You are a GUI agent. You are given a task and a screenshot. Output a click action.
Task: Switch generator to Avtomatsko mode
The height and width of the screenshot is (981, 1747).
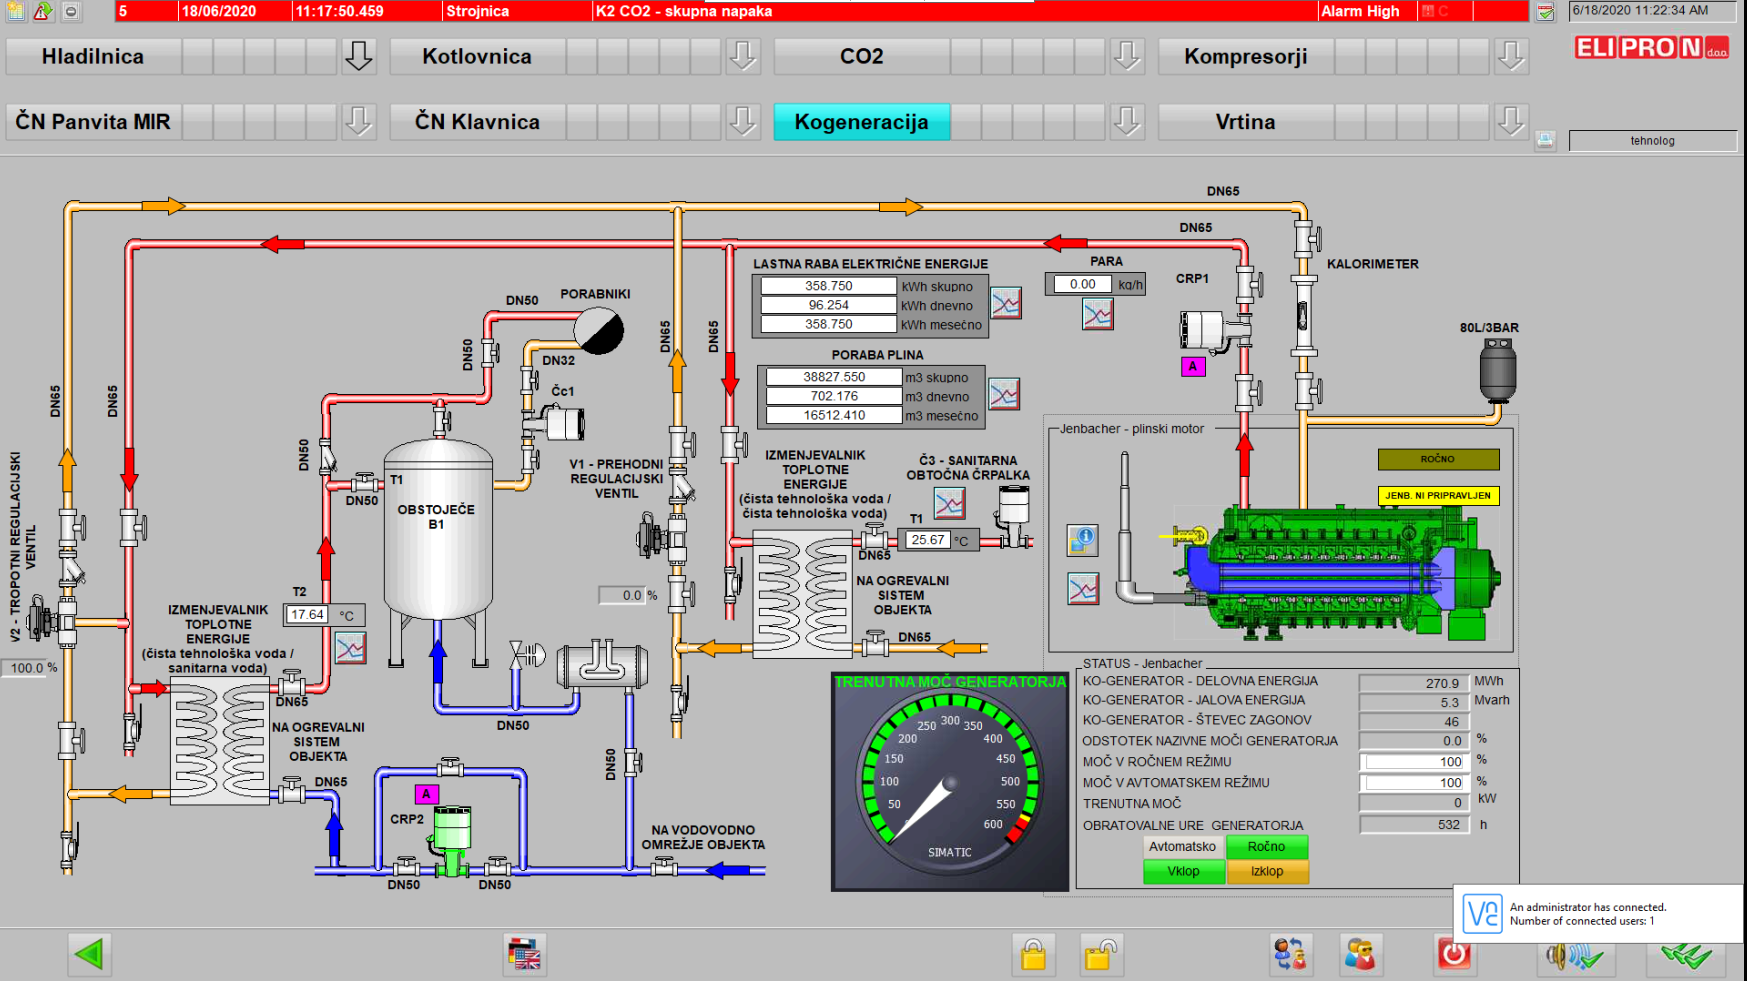1183,847
